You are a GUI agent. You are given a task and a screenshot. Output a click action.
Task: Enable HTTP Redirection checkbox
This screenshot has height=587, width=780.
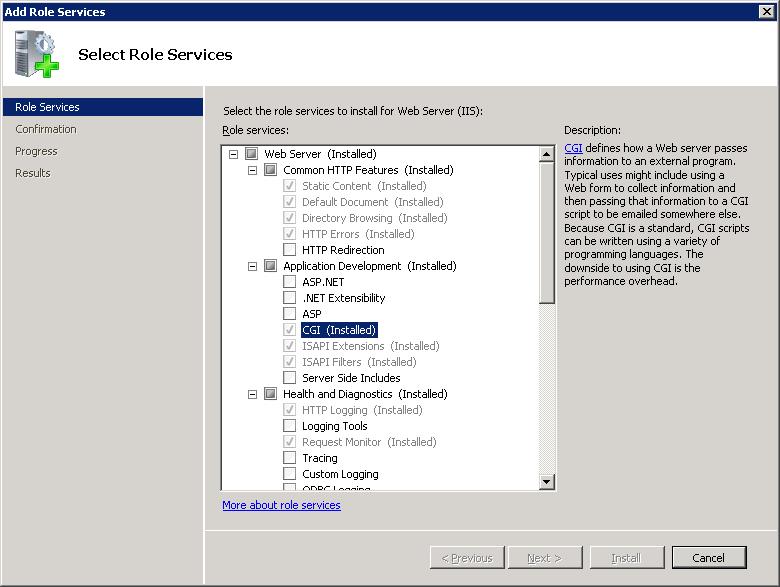290,250
